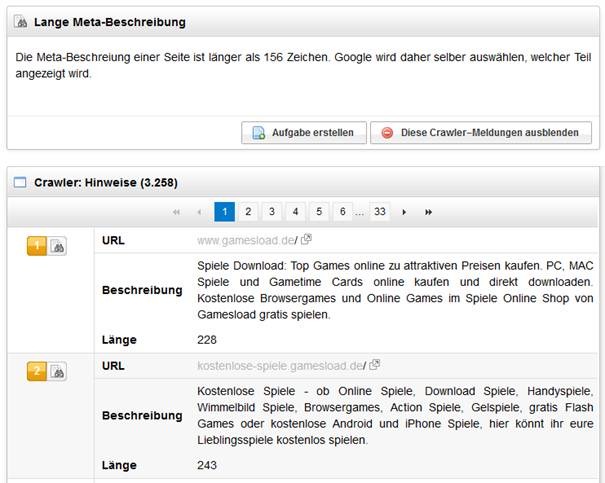
Task: Click window icon beside Crawler: Hinweise header
Action: tap(20, 182)
